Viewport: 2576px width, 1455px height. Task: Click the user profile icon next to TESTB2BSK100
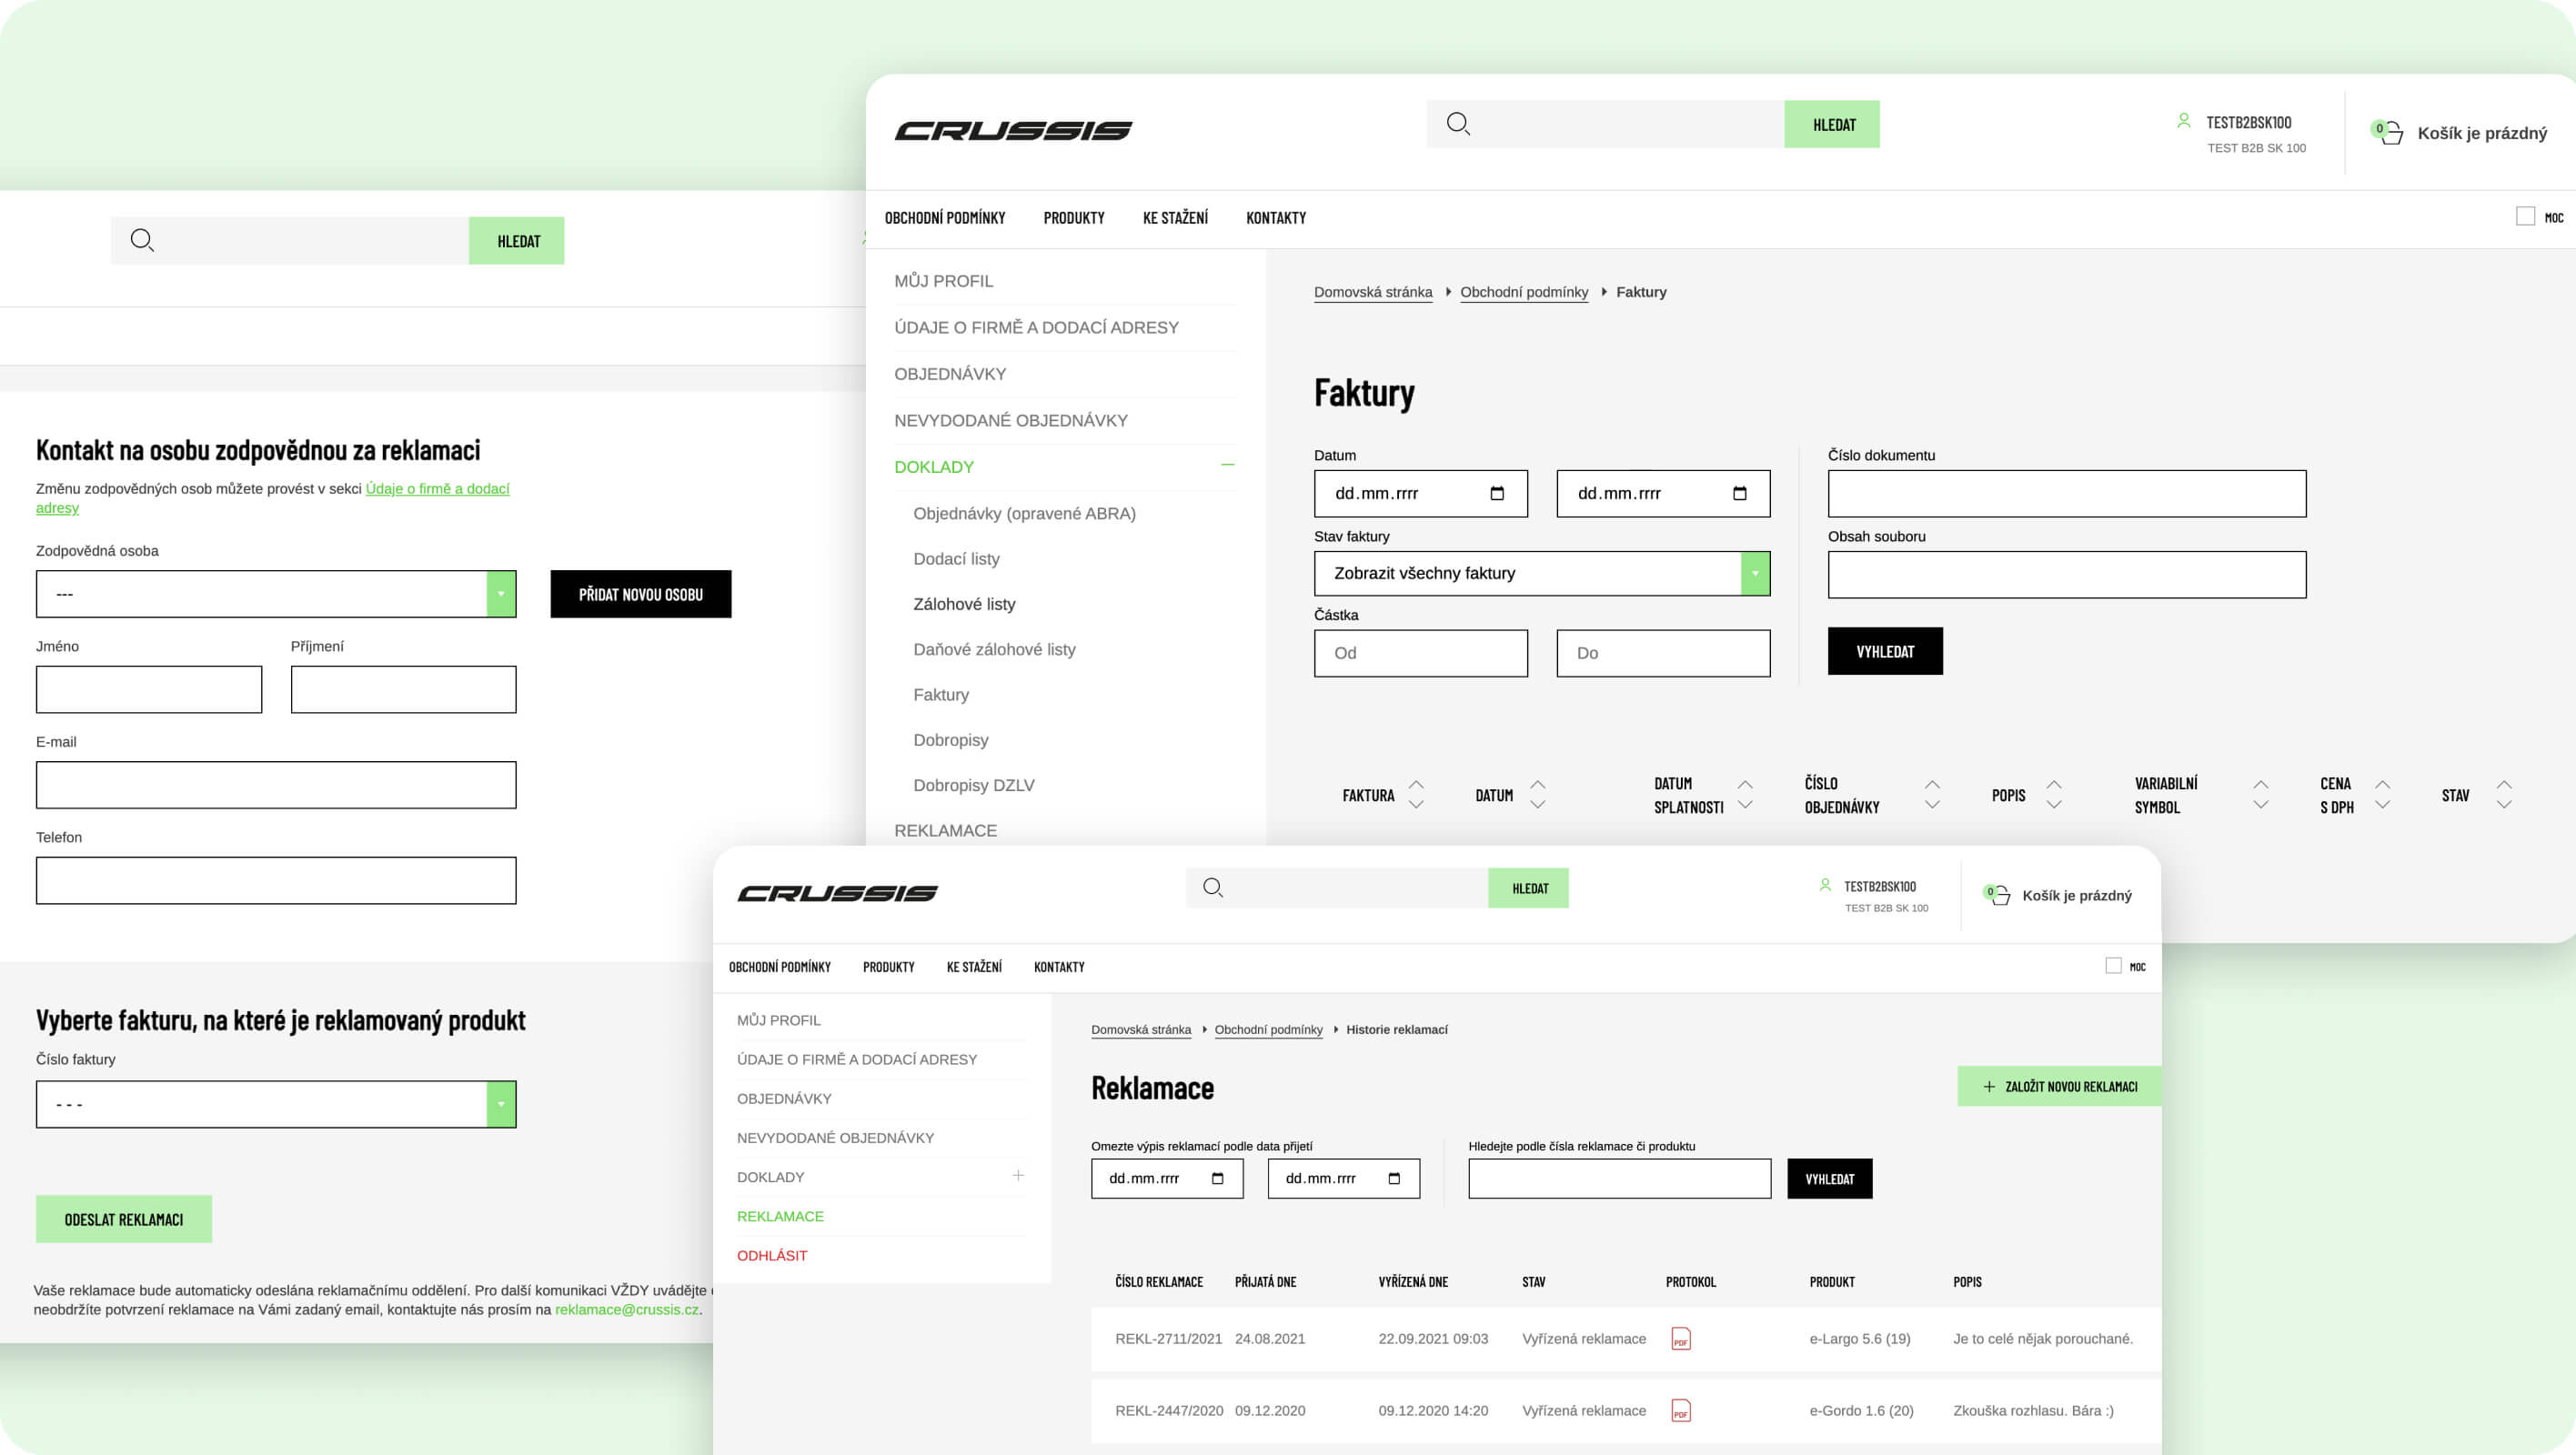2183,121
